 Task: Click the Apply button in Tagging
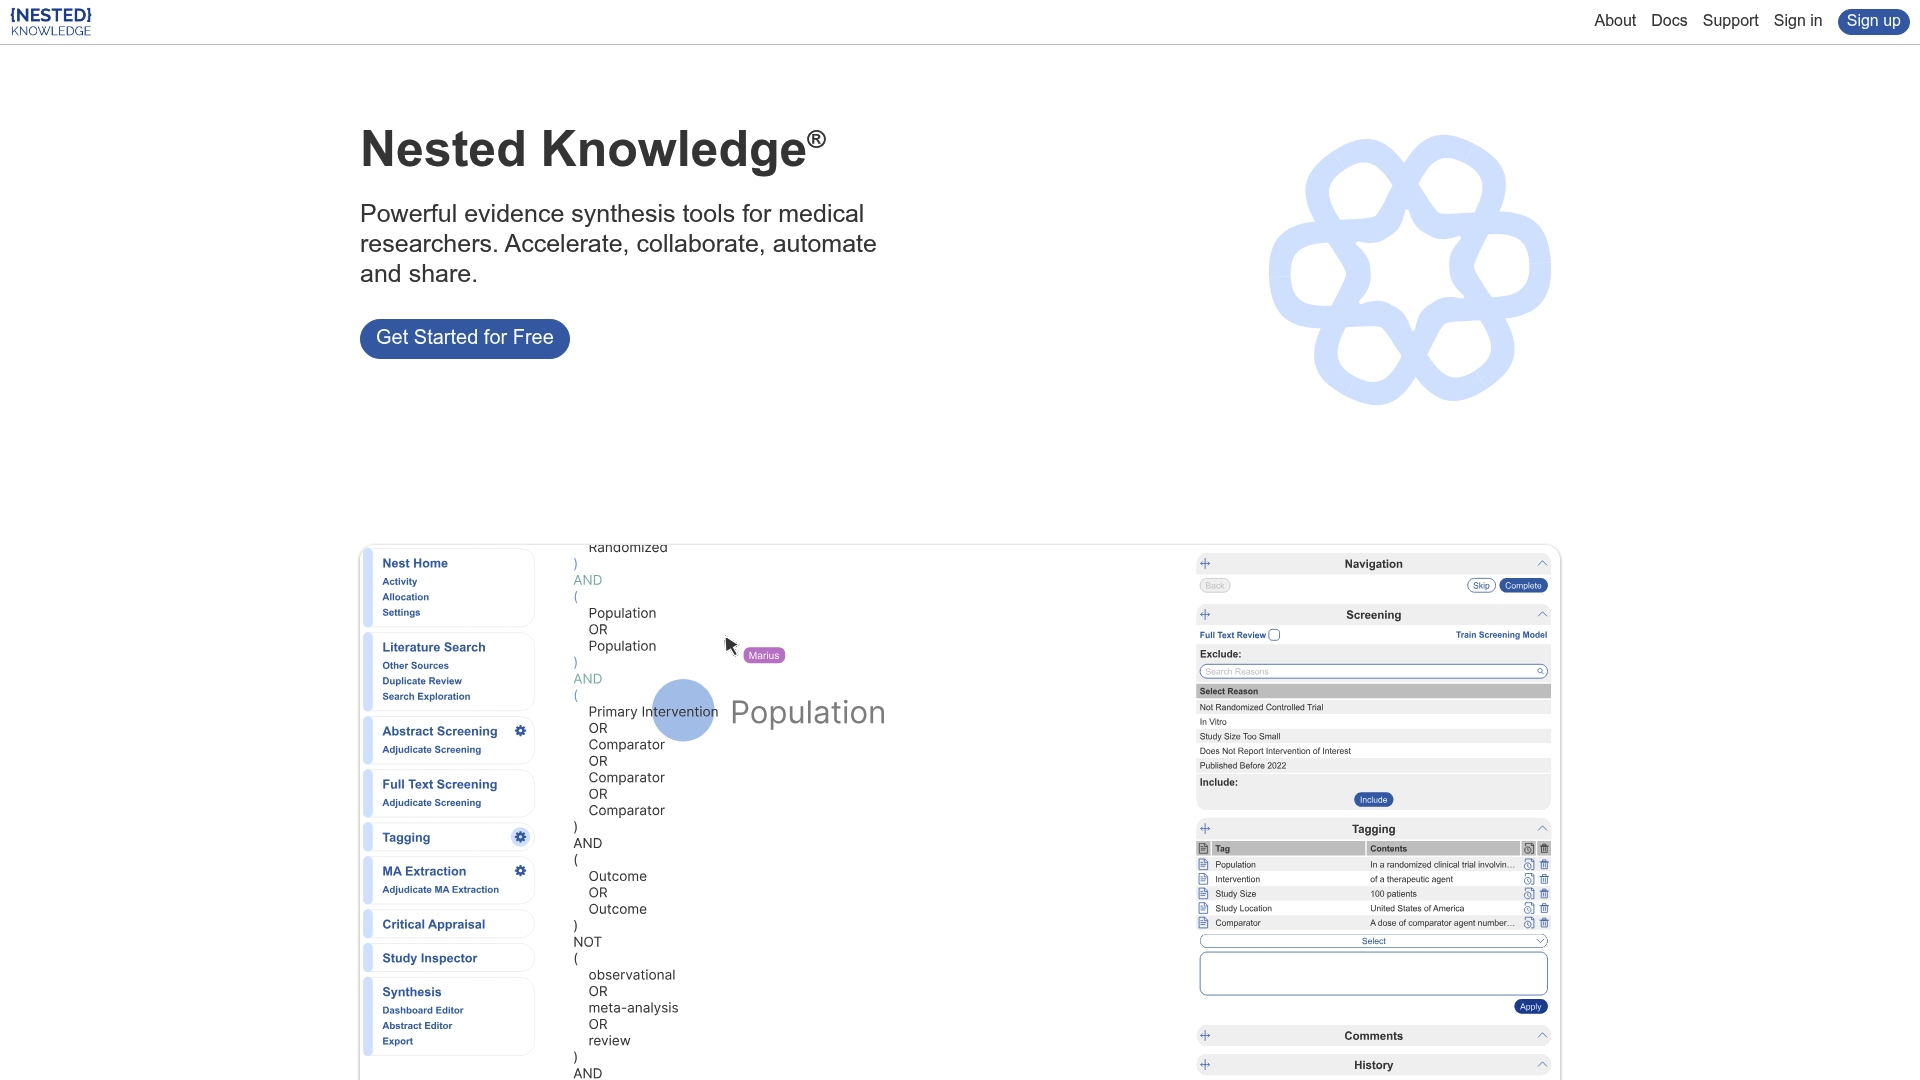click(1530, 1007)
